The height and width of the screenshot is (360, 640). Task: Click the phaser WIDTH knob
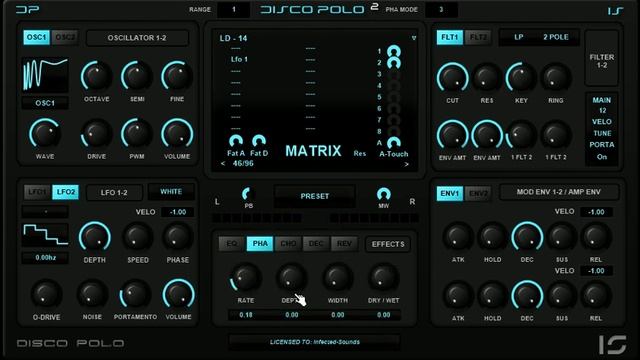(x=338, y=278)
